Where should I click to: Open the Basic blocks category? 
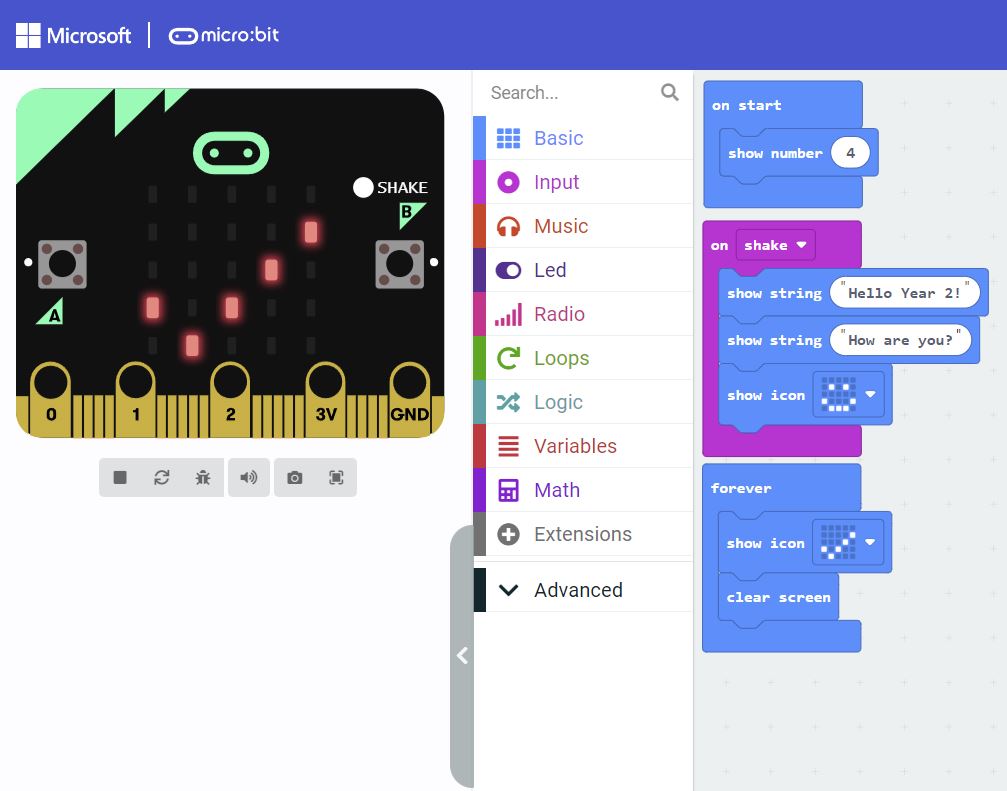point(511,138)
